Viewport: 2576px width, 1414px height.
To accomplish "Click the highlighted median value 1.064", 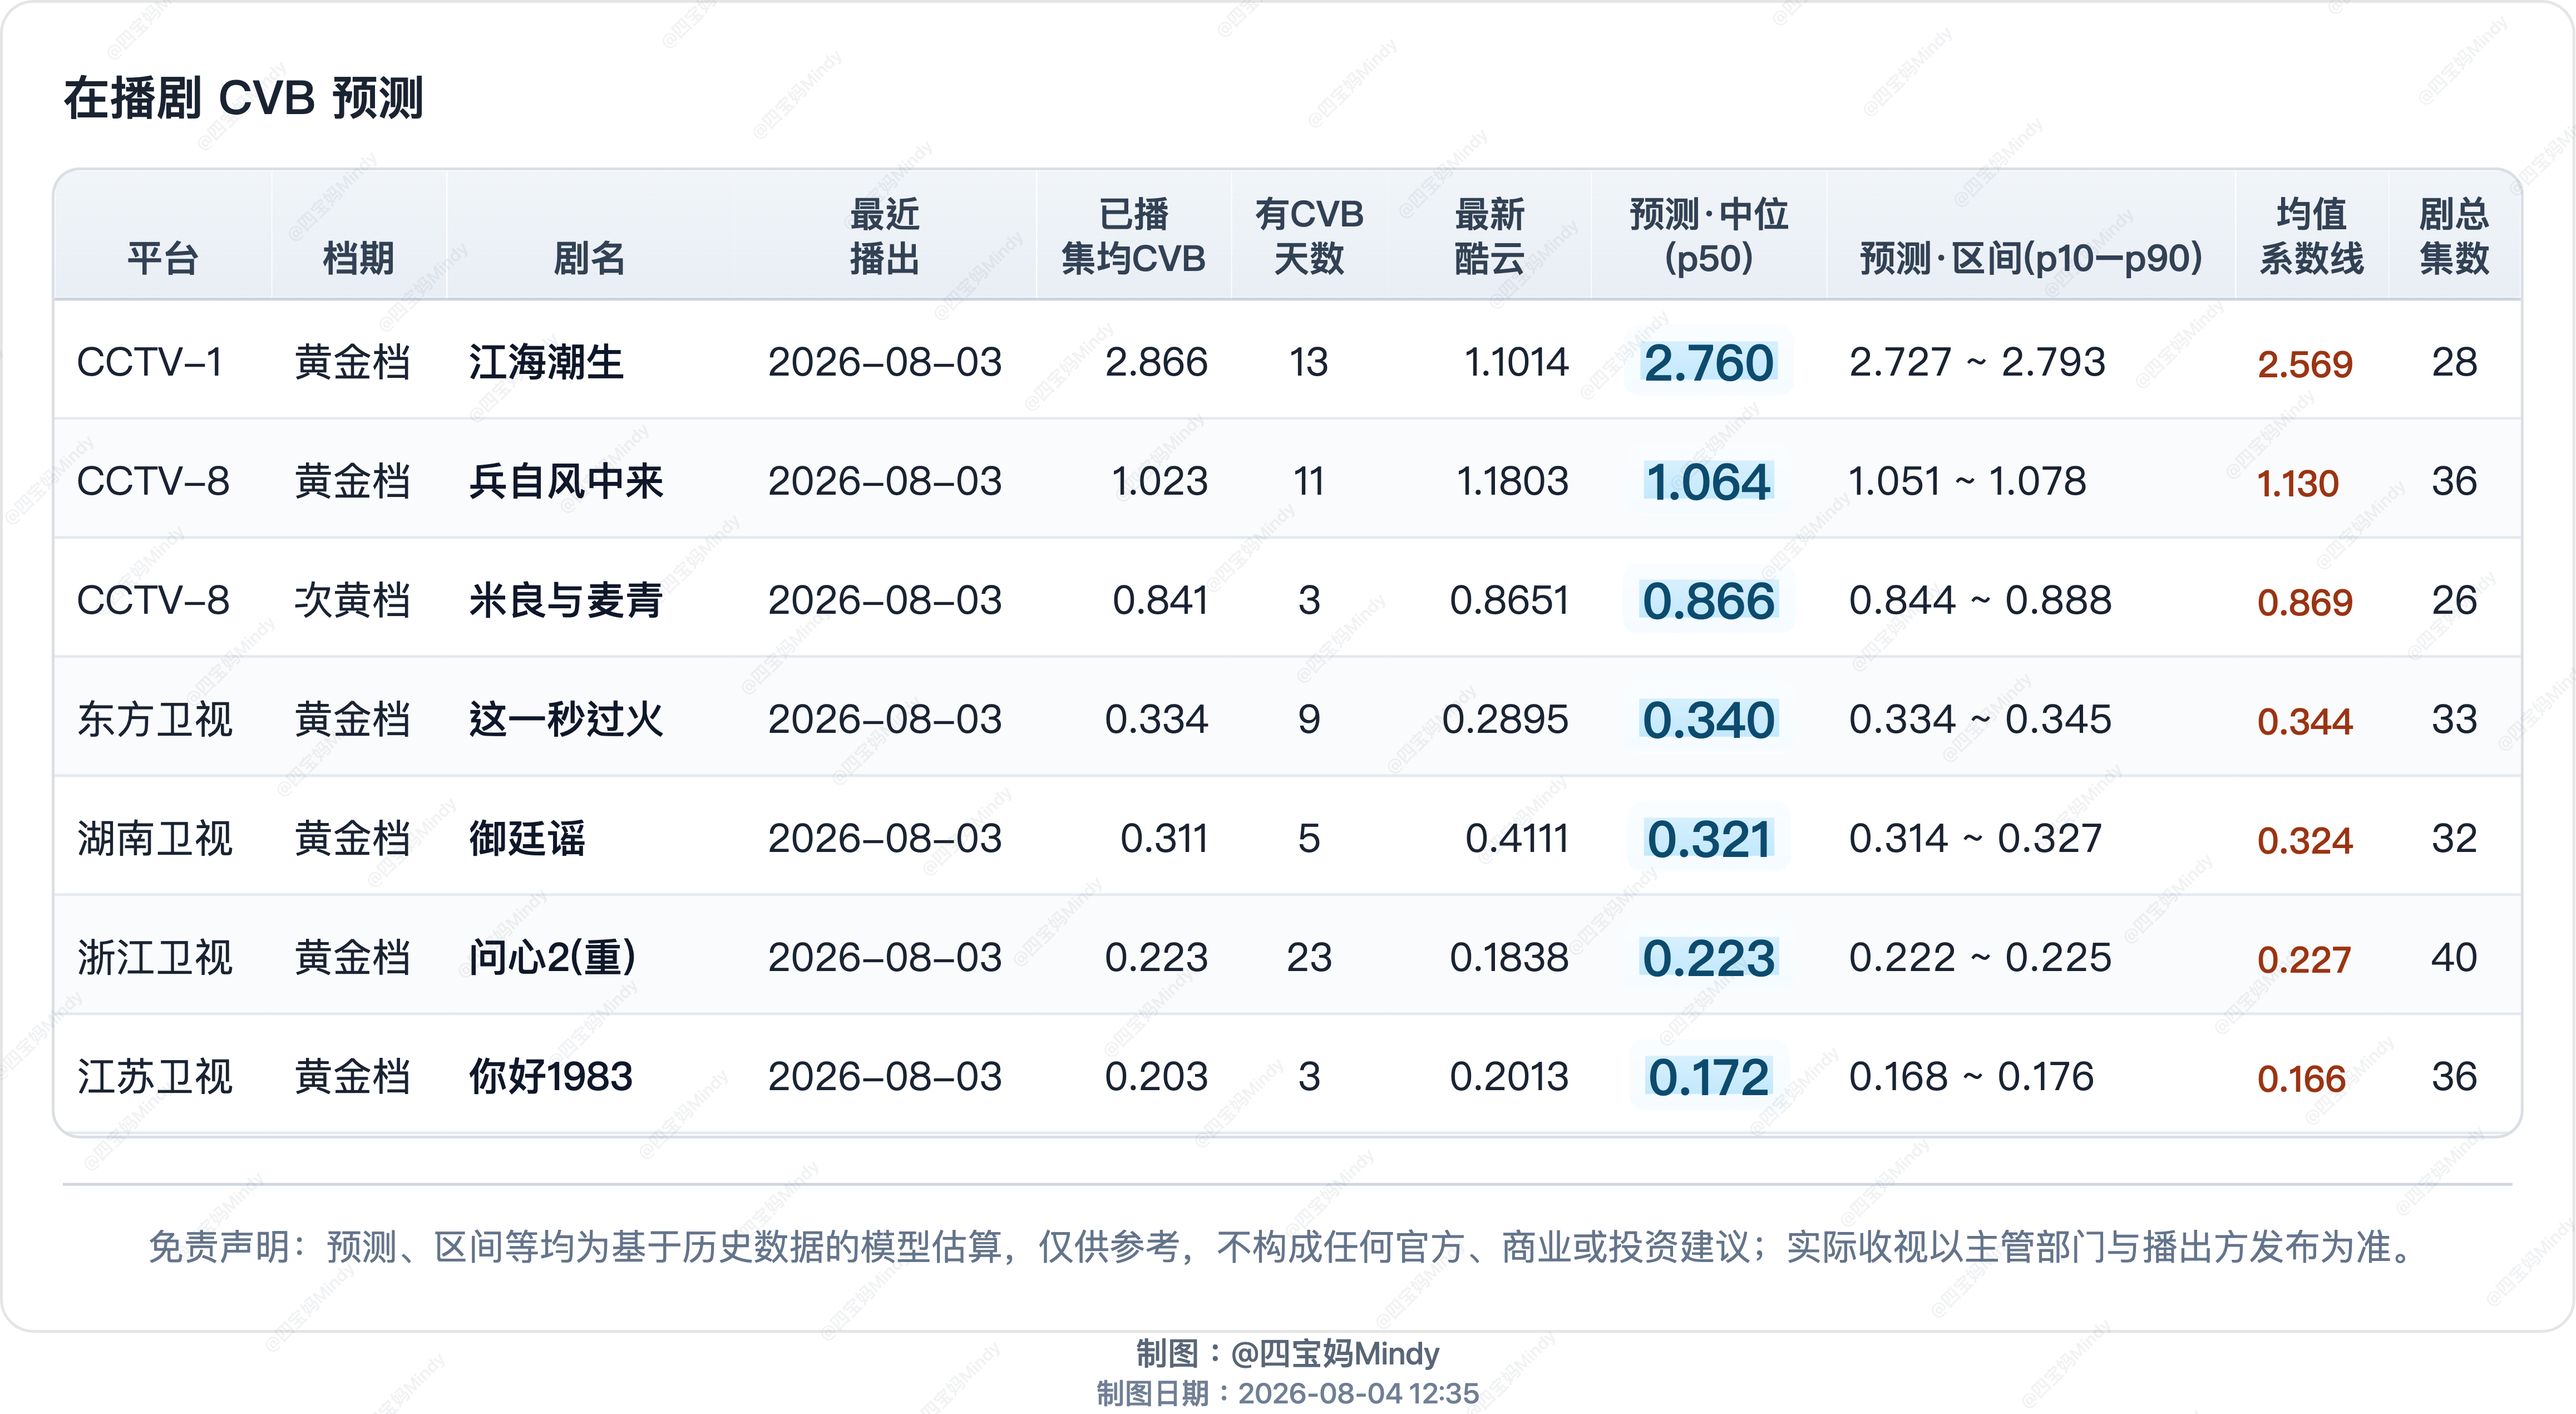I will click(1708, 481).
